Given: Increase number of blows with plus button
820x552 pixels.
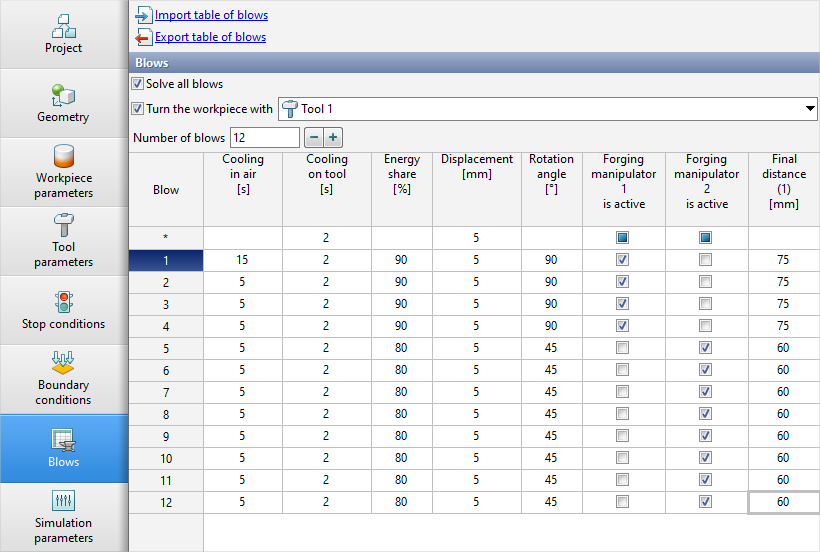Looking at the screenshot, I should pos(333,137).
